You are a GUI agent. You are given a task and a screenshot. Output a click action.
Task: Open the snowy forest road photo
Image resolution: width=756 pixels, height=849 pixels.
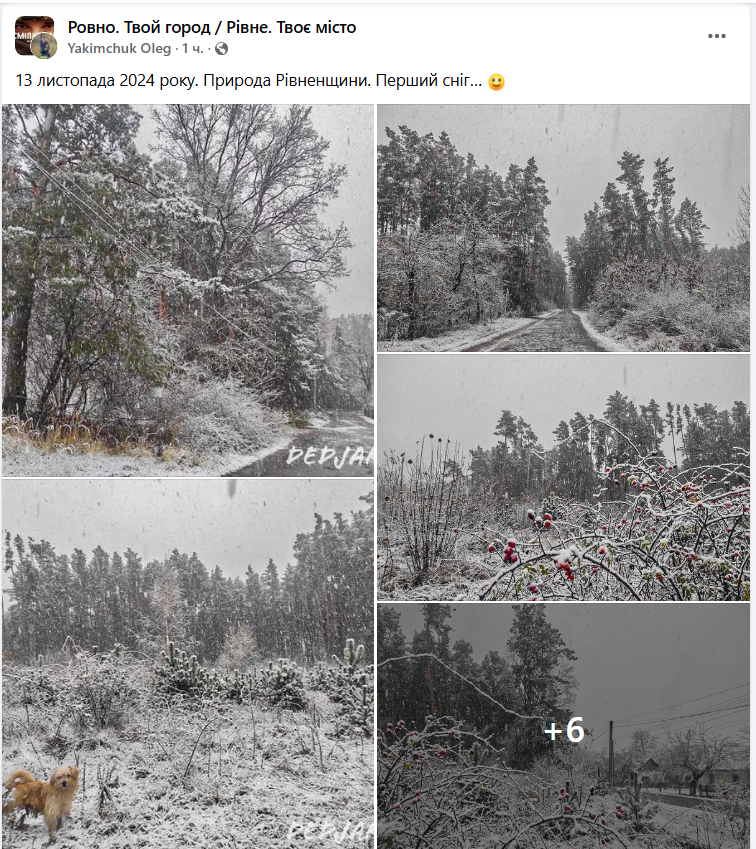pos(563,228)
